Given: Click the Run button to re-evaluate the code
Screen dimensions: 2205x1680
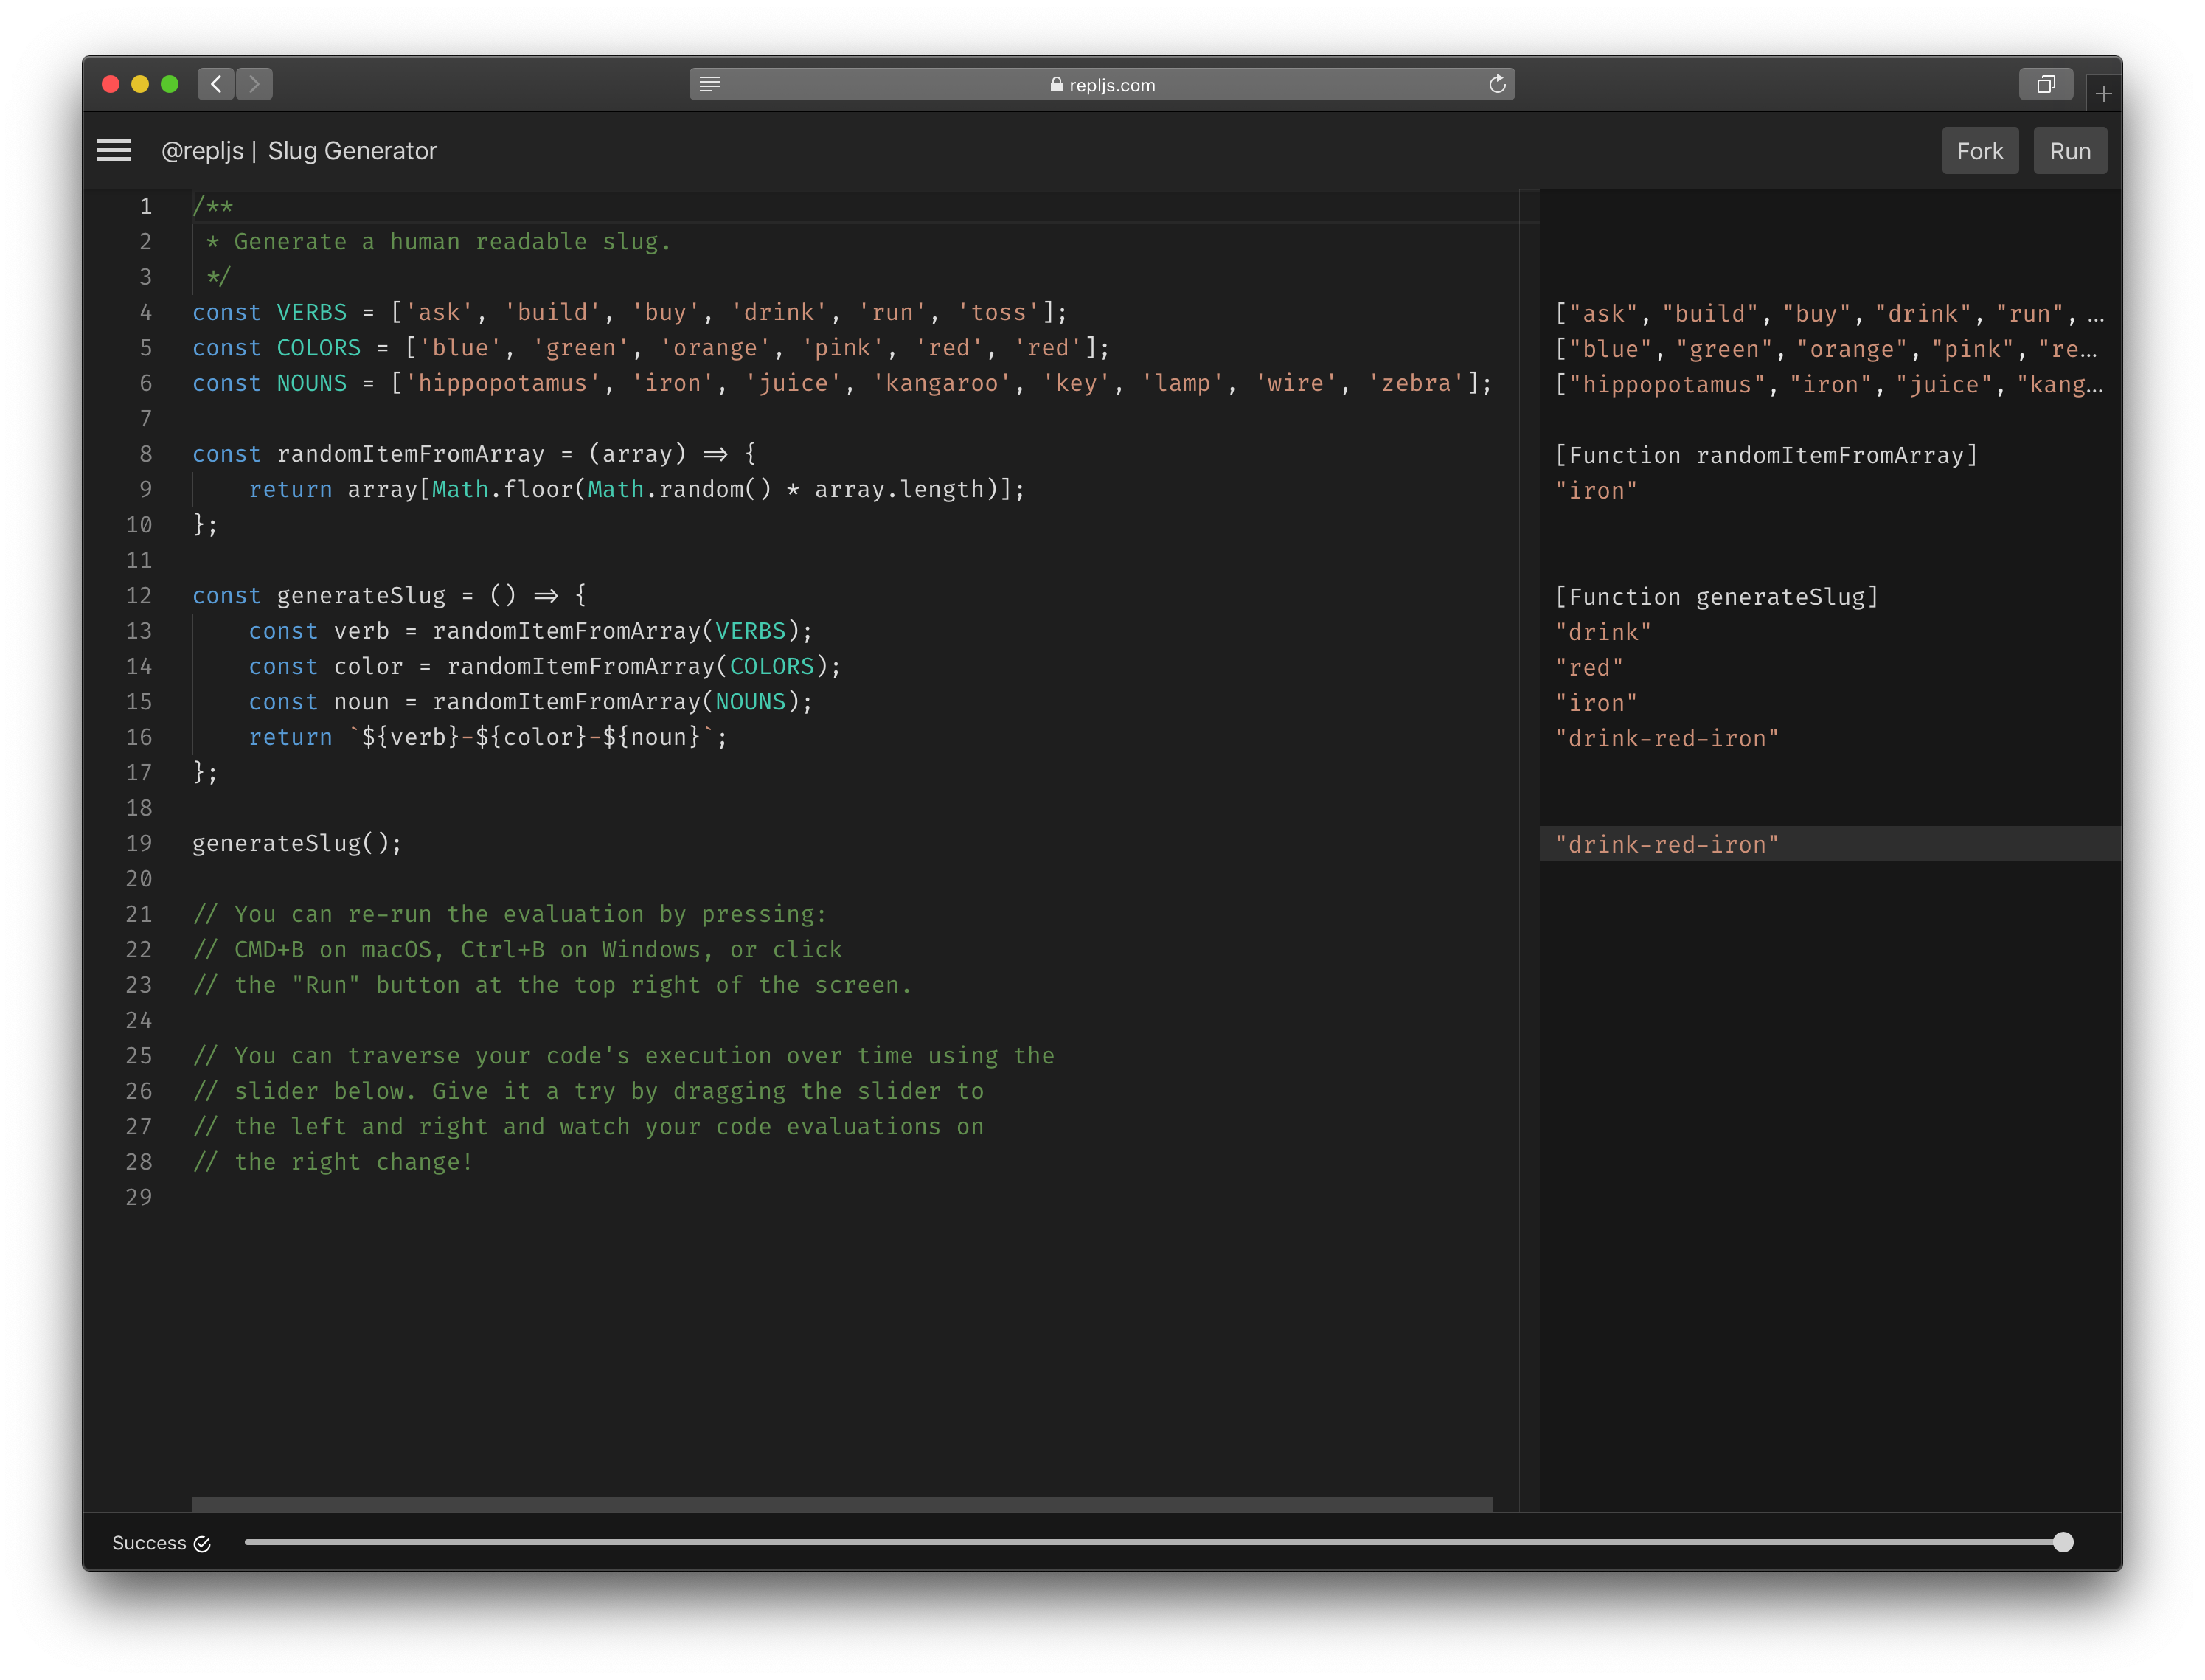Looking at the screenshot, I should (2069, 150).
